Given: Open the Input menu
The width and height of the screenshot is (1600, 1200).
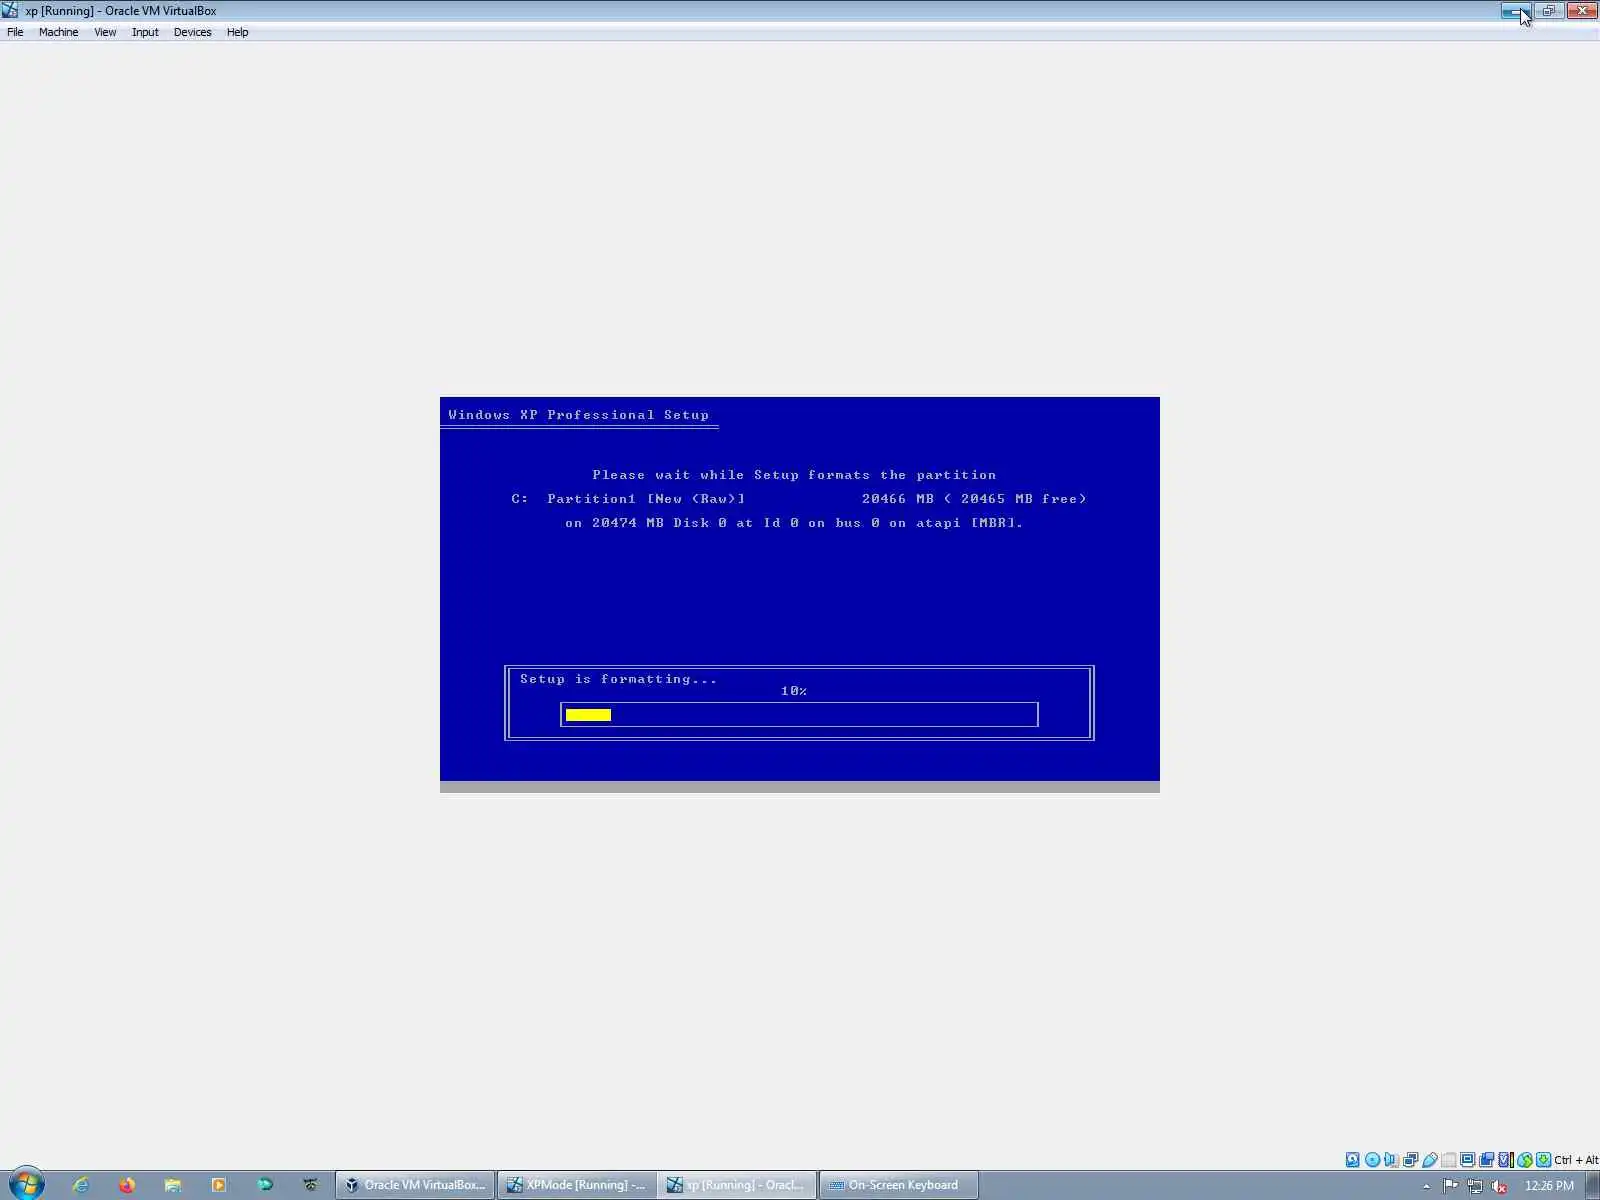Looking at the screenshot, I should click(145, 32).
